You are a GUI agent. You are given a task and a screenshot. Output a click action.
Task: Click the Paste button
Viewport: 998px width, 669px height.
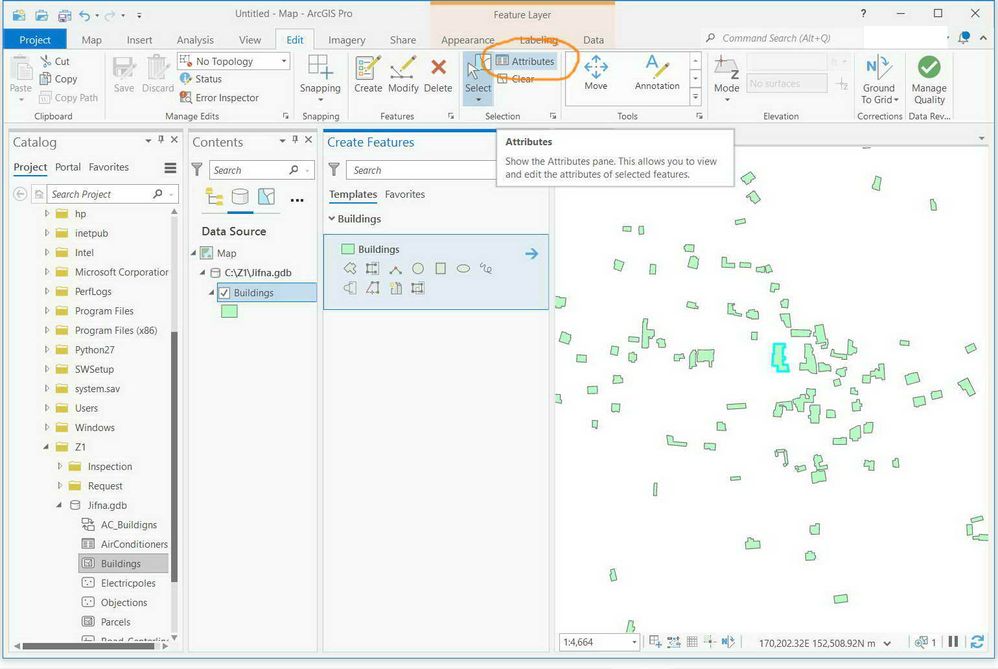[20, 78]
